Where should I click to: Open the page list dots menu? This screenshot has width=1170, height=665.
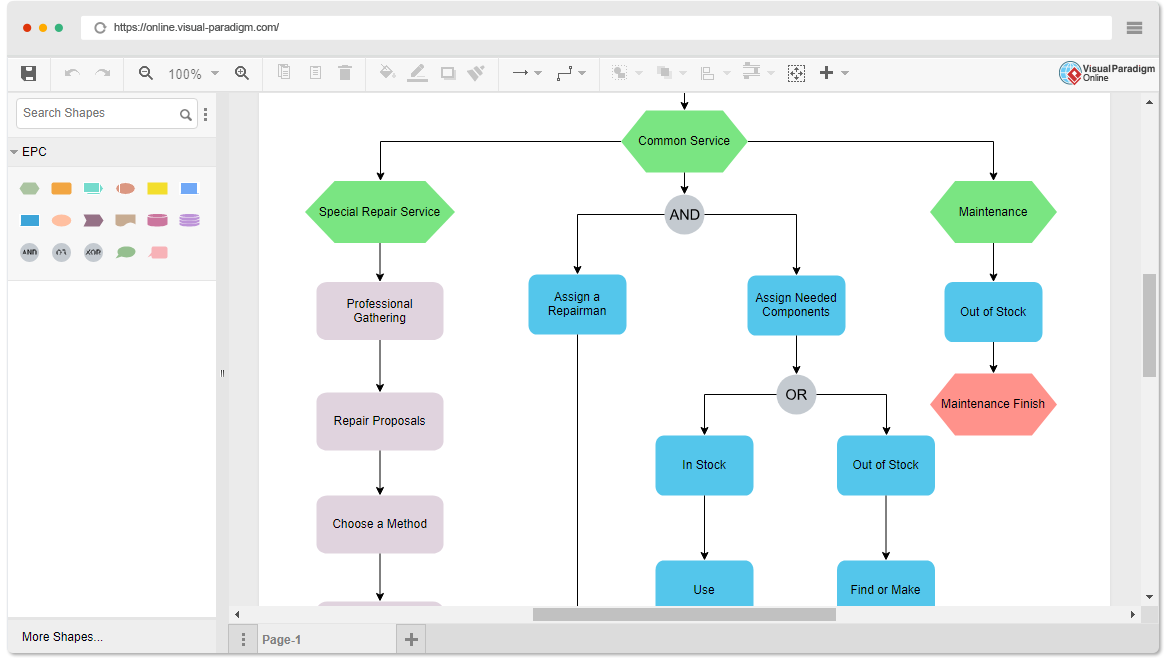(x=243, y=640)
